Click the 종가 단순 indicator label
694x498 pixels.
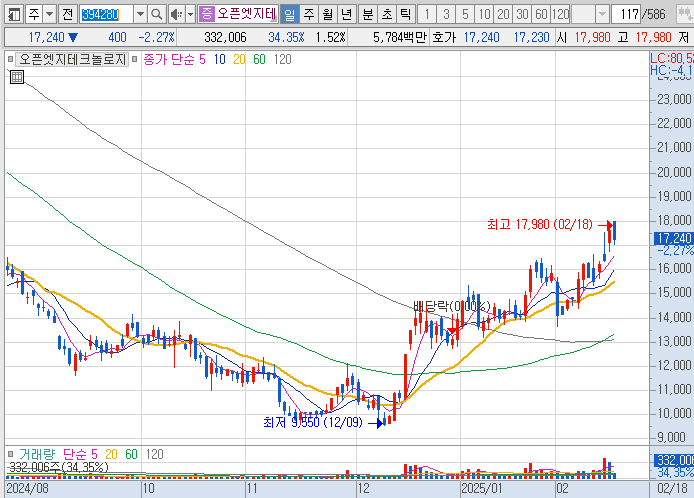169,59
